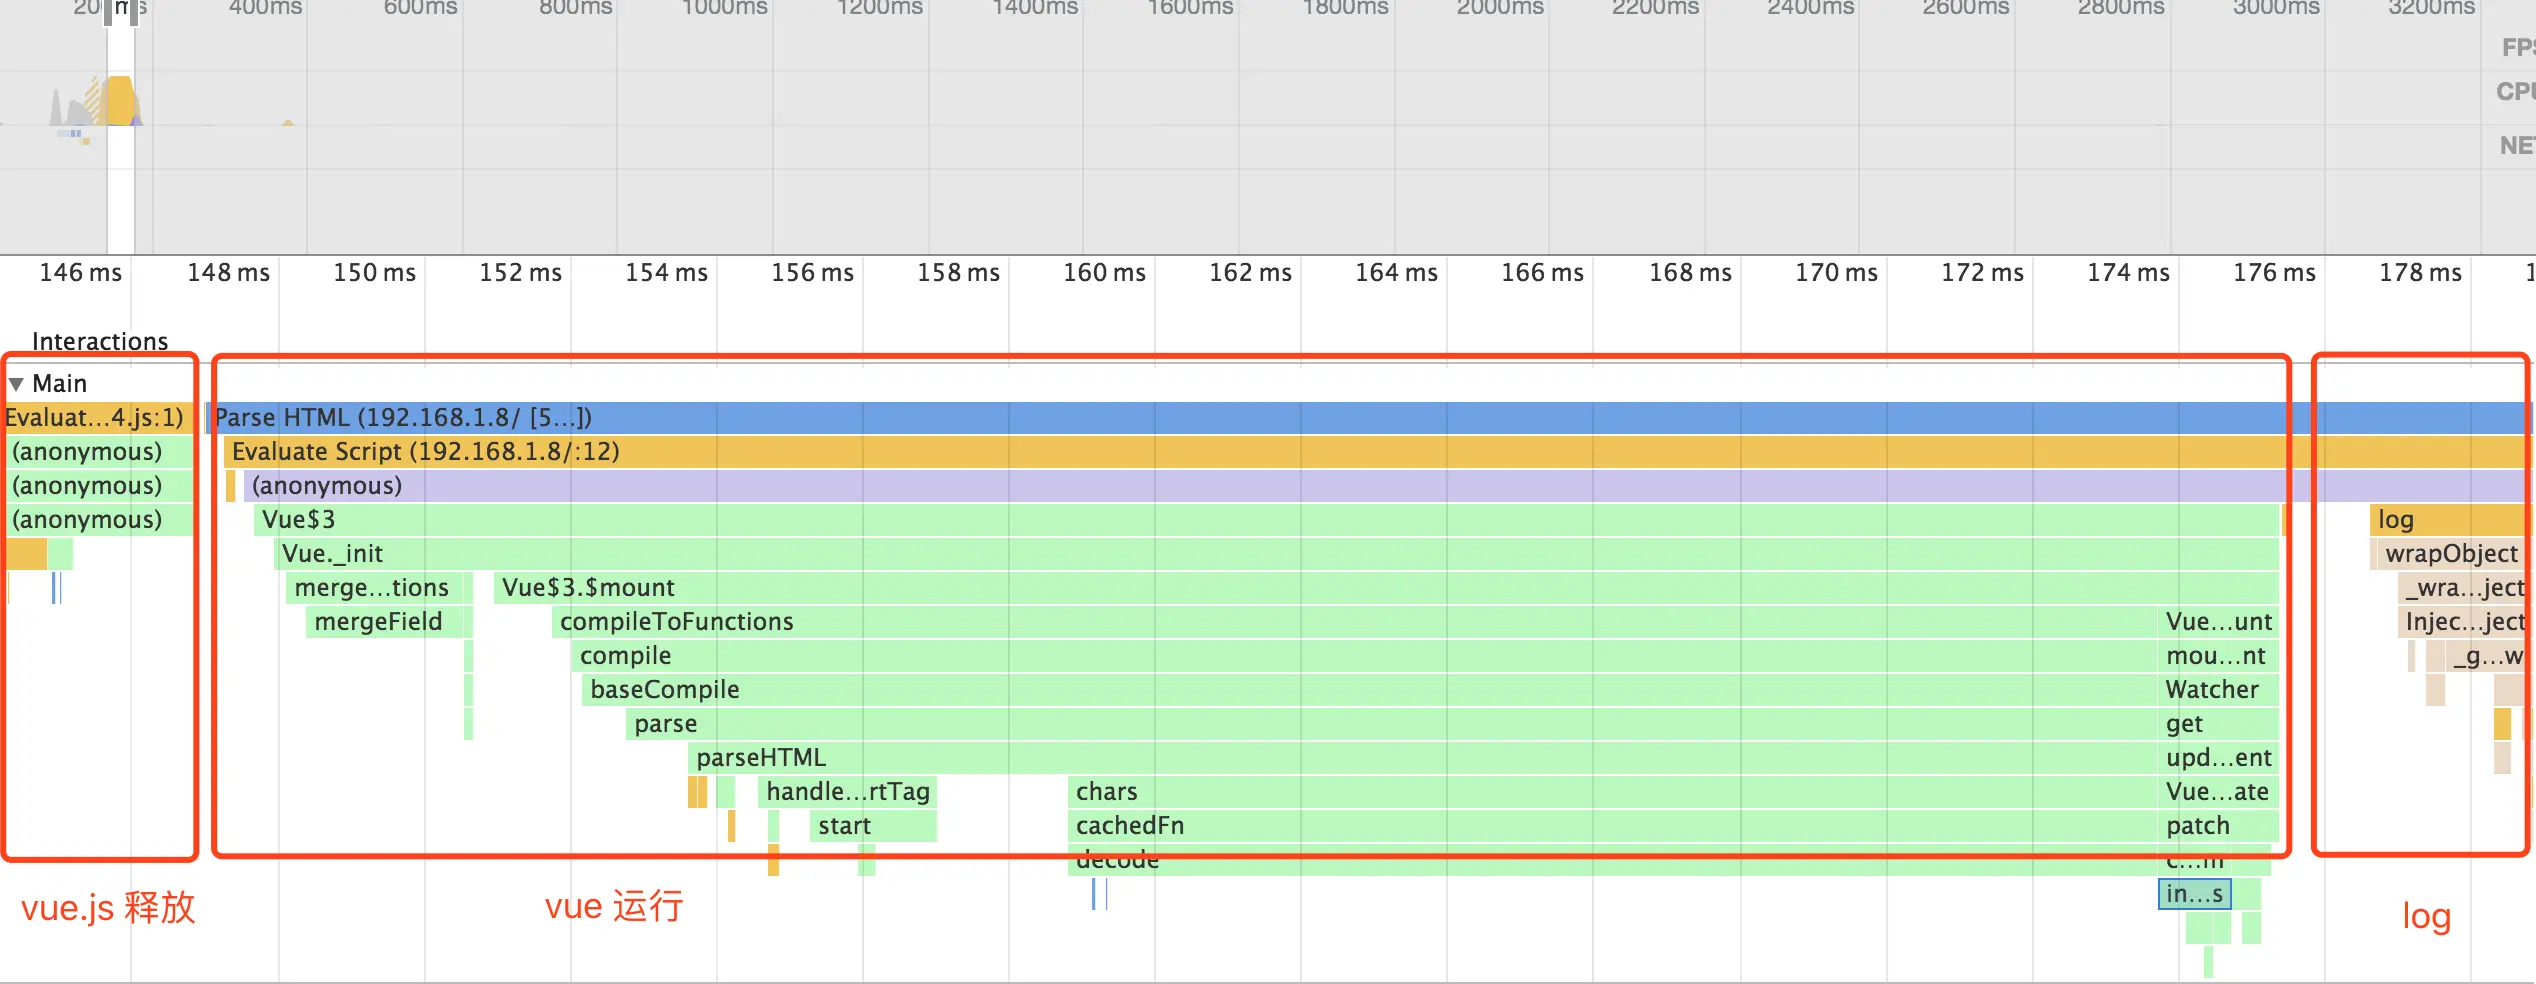Screen dimensions: 2536x984
Task: Click the Vue...unt frame
Action: (x=2219, y=621)
